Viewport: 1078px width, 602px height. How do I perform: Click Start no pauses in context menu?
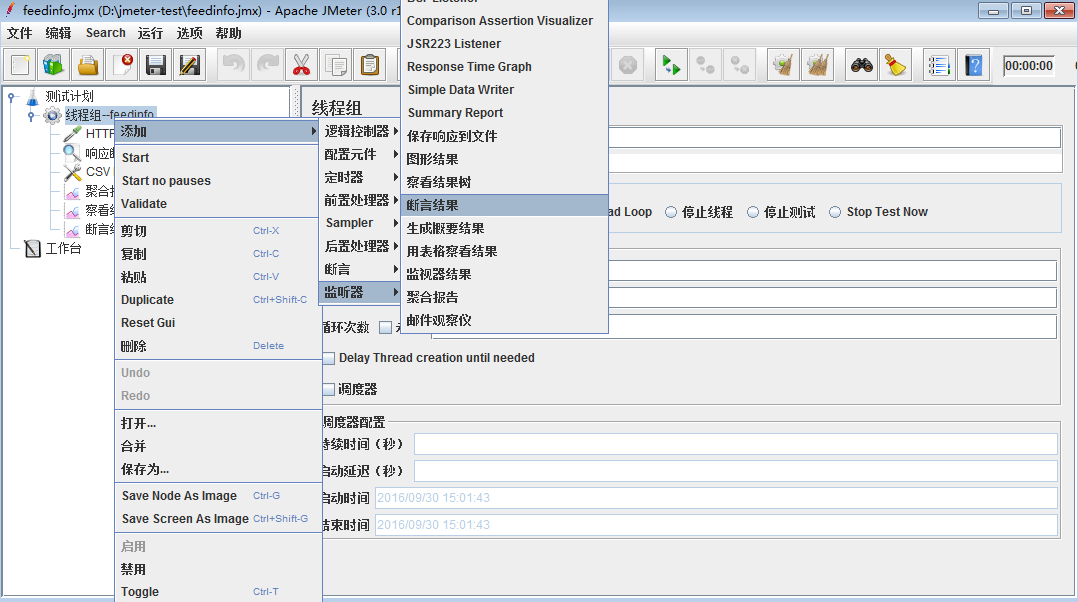point(217,181)
